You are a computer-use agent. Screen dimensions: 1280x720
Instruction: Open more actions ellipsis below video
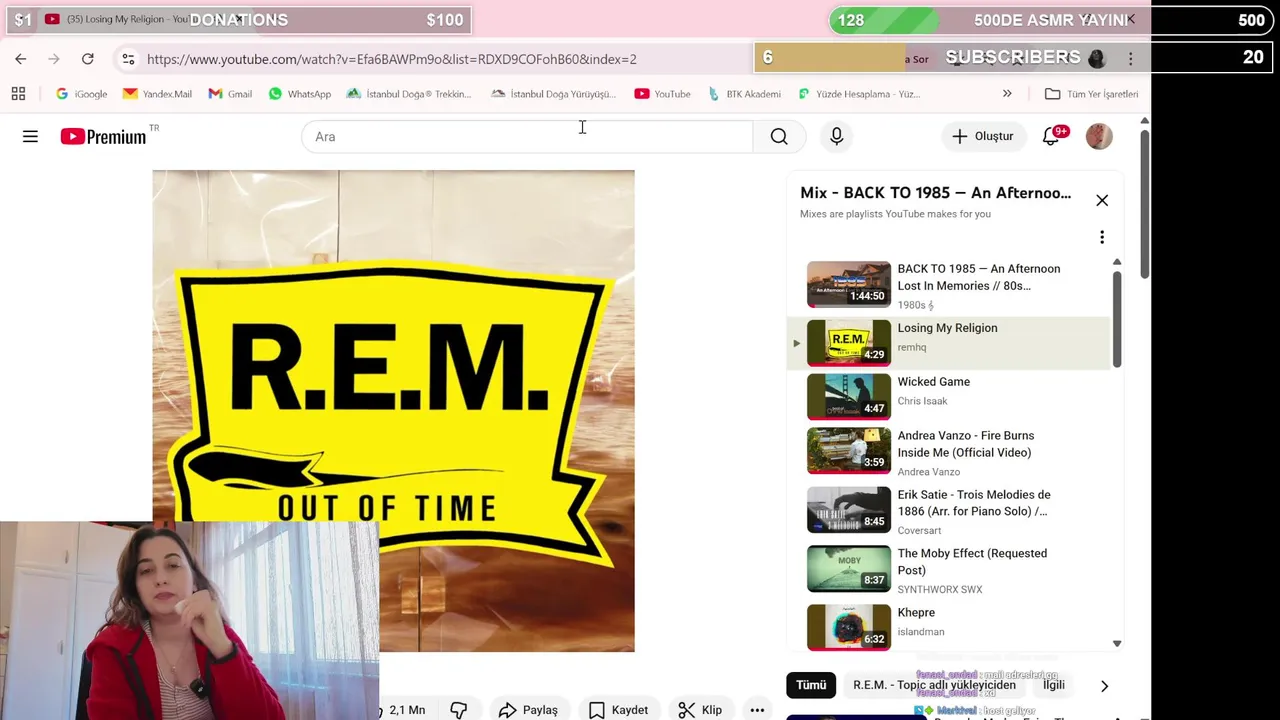click(757, 710)
